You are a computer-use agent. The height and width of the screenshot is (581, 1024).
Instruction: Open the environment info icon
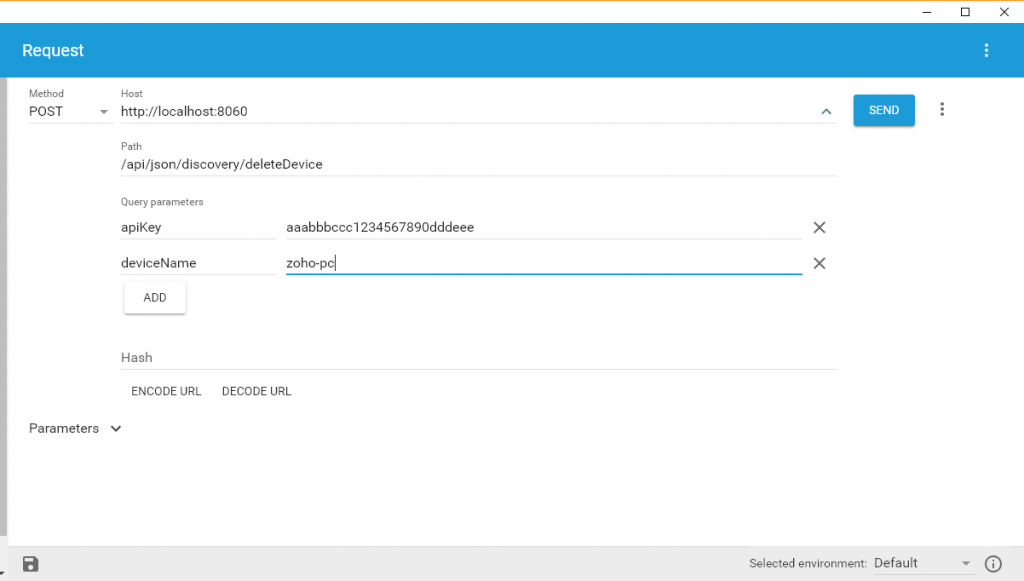pos(993,563)
